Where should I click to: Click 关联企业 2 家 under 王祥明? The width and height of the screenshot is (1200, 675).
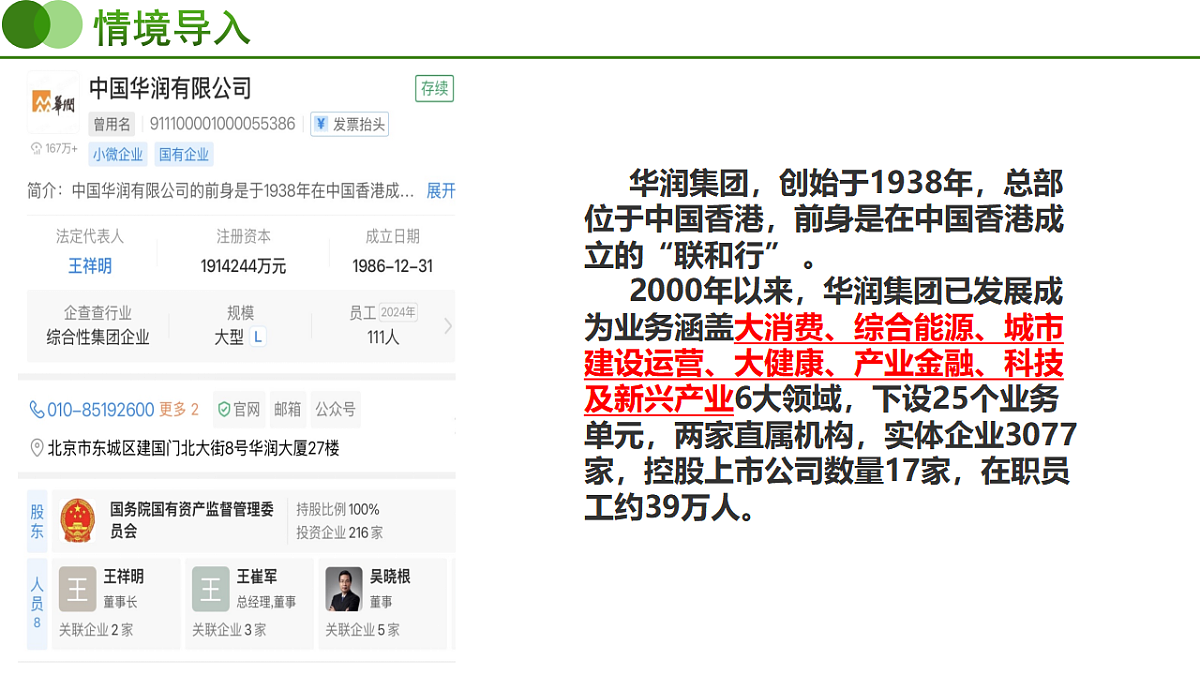(95, 630)
